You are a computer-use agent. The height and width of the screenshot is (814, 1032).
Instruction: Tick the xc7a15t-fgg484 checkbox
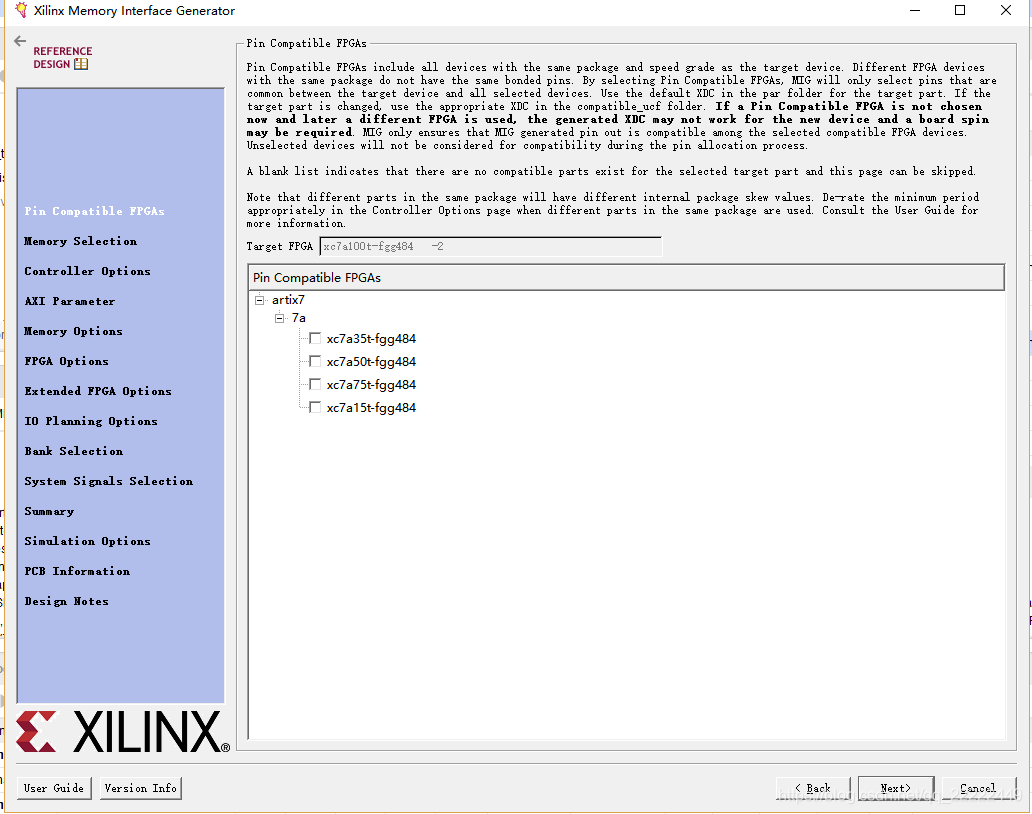315,407
